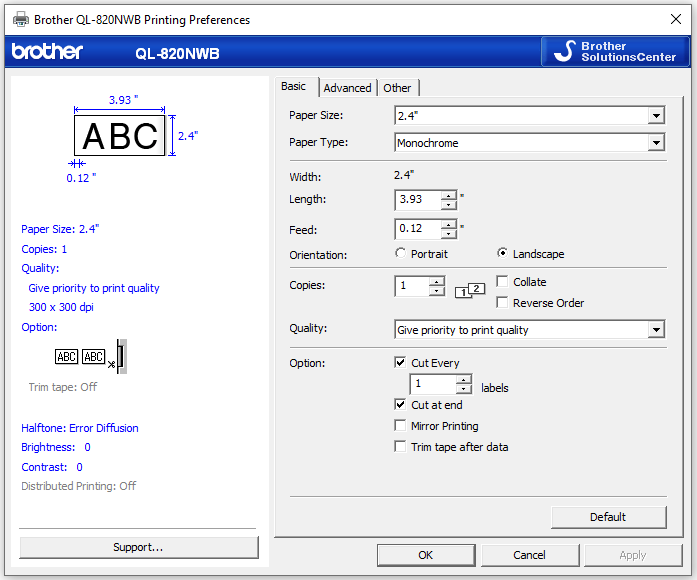
Task: Decrease the Copies count with down arrow
Action: pyautogui.click(x=437, y=291)
